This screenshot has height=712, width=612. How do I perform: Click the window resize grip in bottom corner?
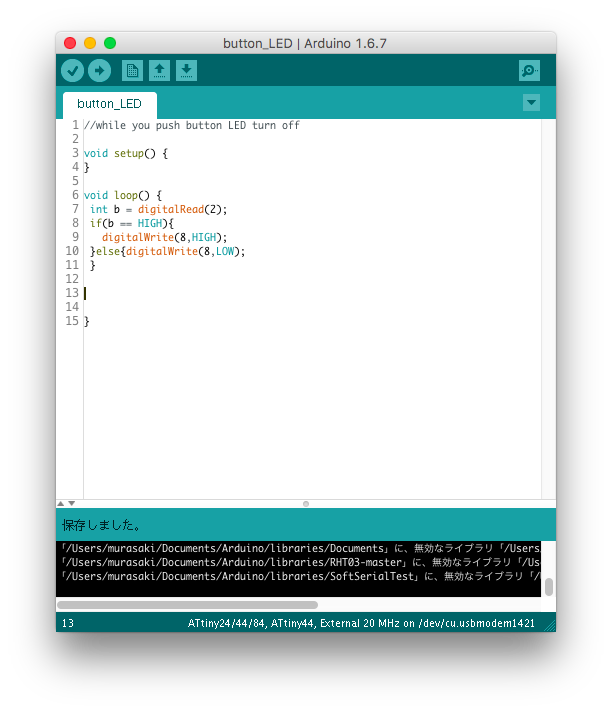pyautogui.click(x=550, y=626)
